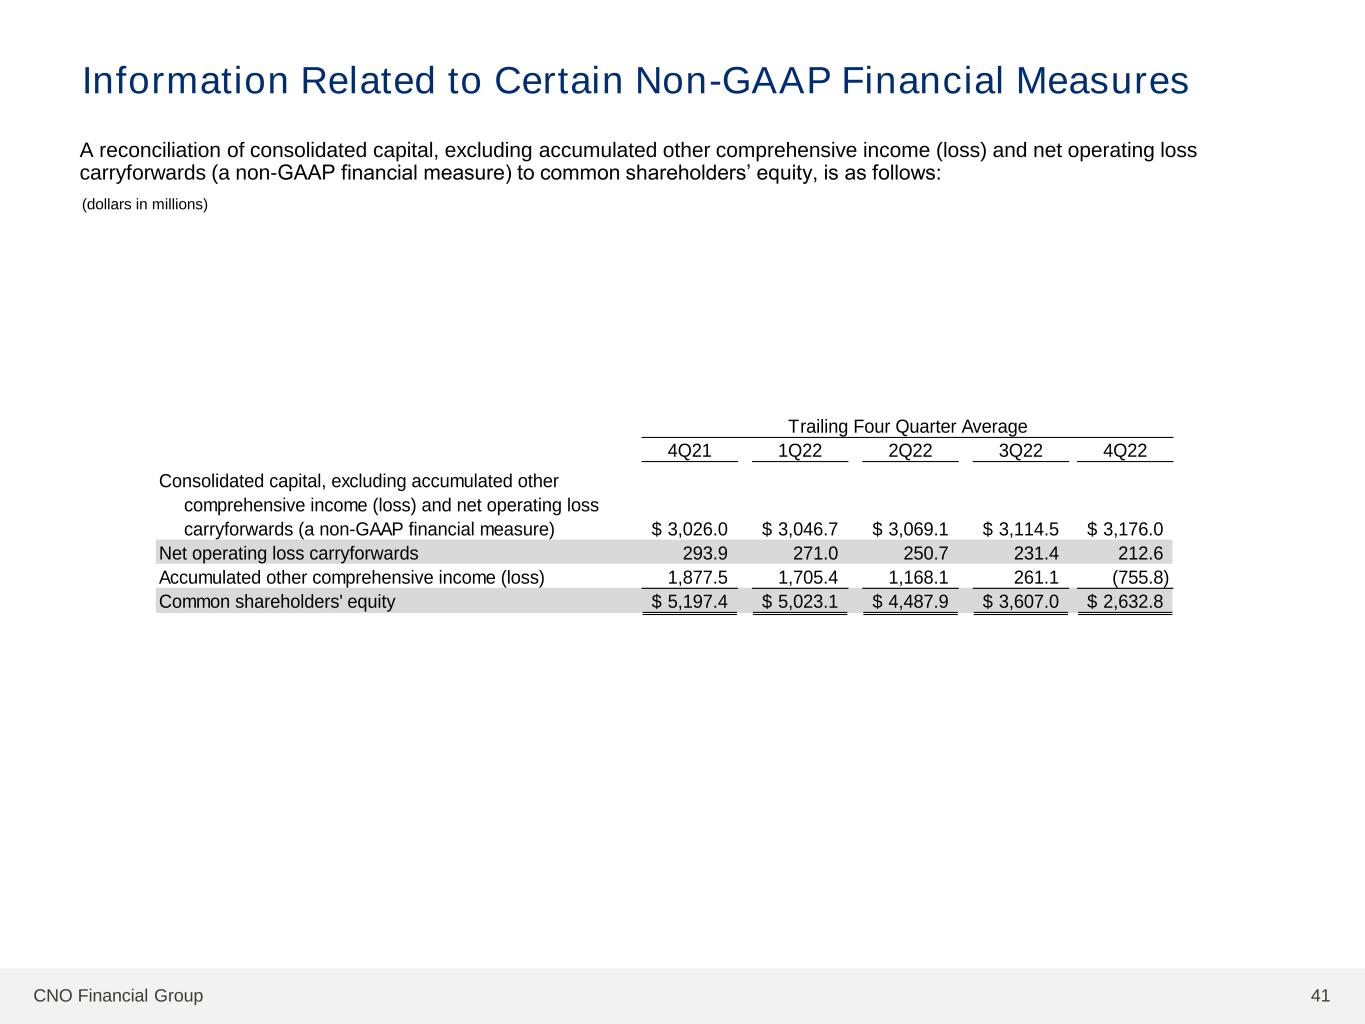The image size is (1365, 1024).
Task: Select the 'Trailing Four Quarter Average' header
Action: [907, 426]
